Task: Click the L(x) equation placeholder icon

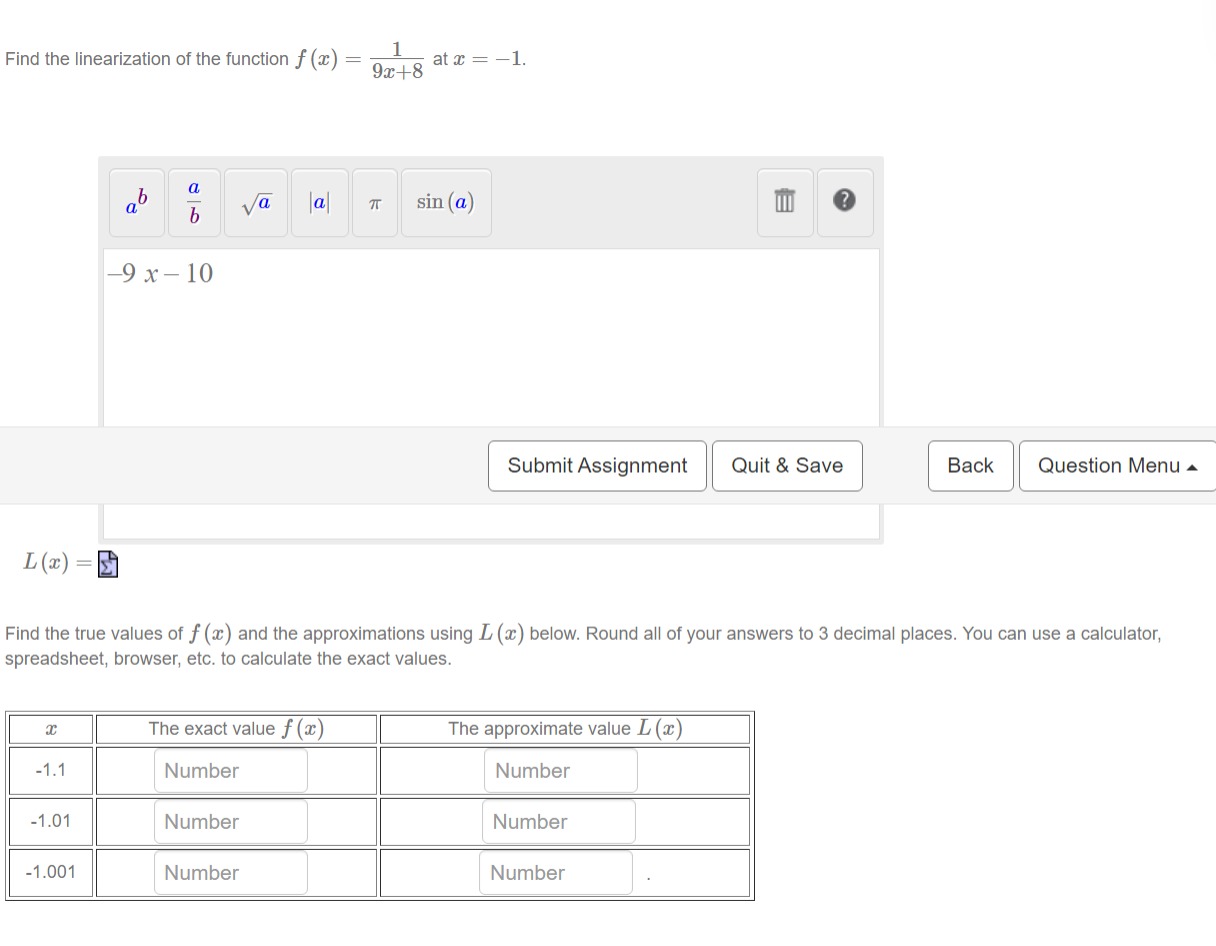Action: 107,563
